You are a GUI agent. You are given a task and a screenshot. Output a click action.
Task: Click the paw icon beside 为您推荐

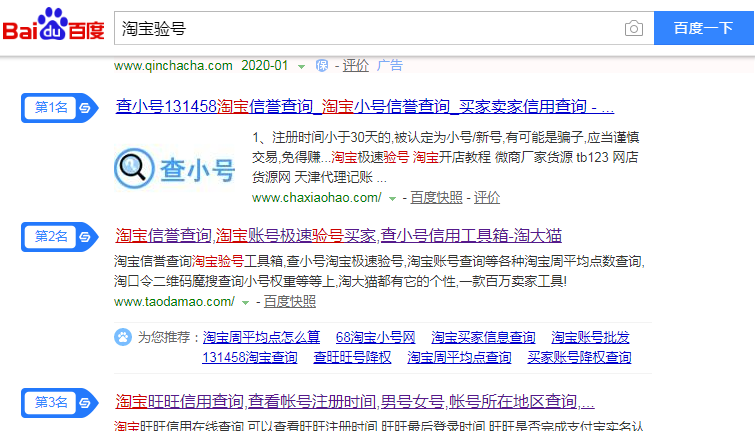[x=123, y=337]
